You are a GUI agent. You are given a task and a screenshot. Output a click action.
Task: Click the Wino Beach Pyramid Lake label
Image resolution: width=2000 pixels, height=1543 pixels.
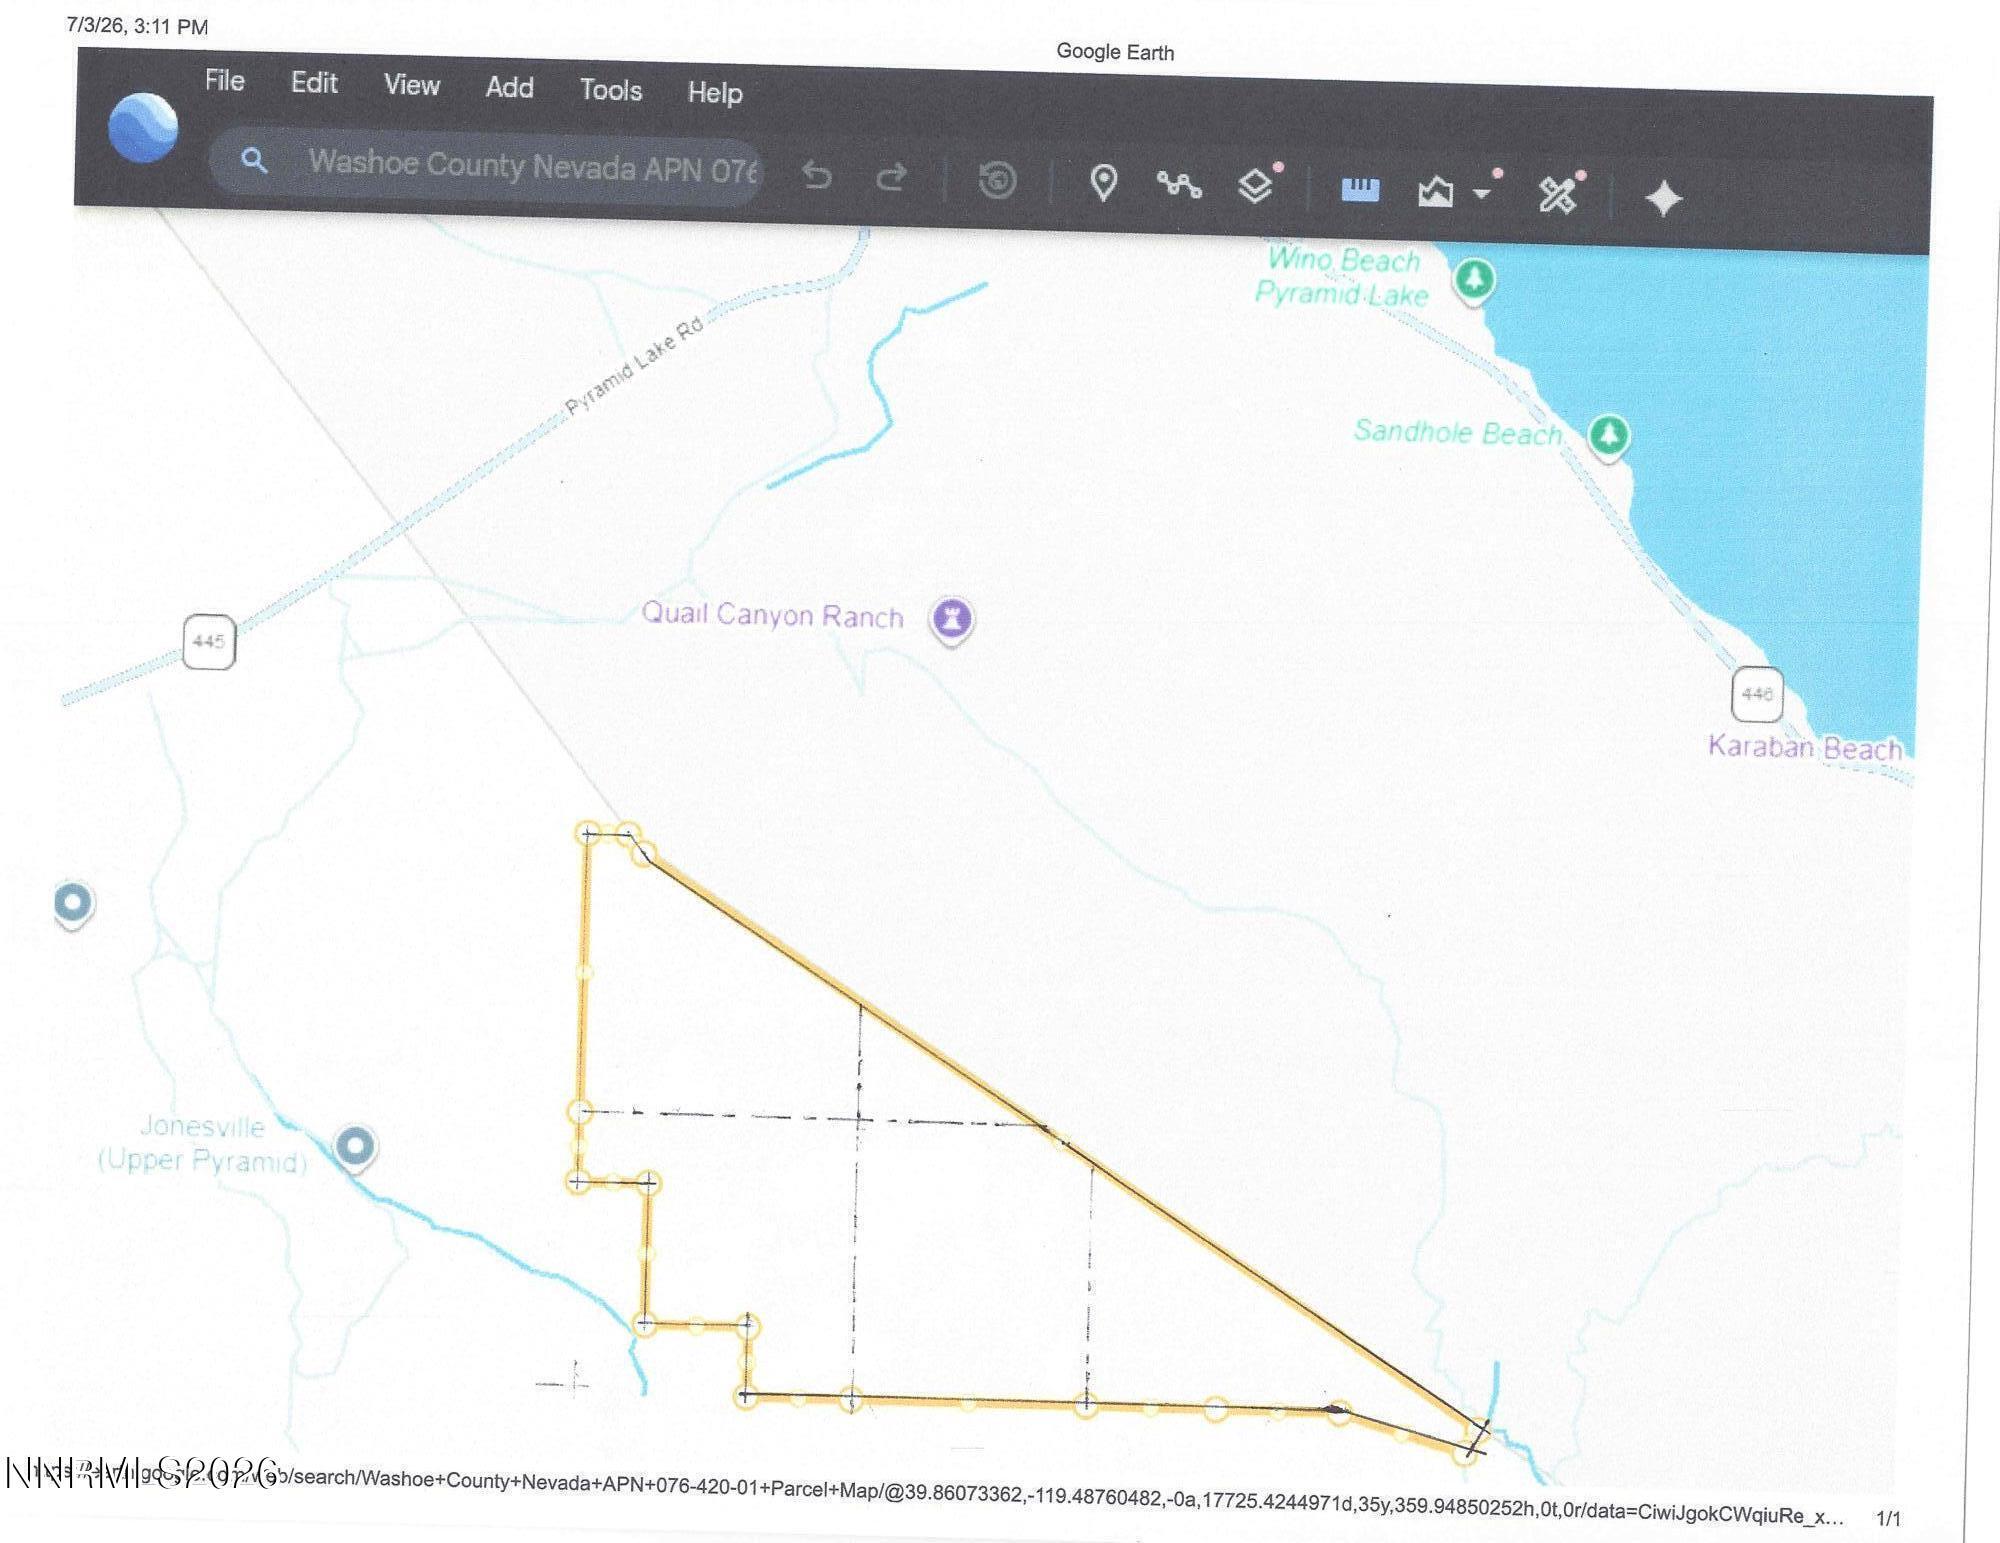[1342, 277]
